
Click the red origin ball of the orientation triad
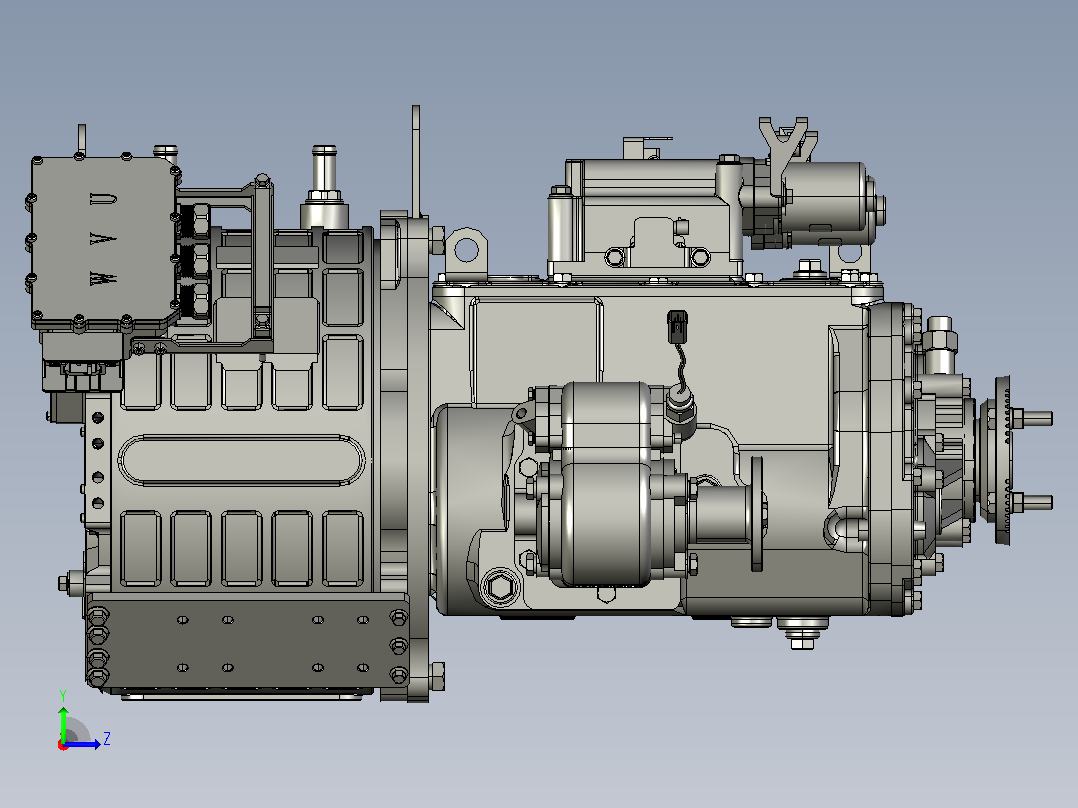63,745
